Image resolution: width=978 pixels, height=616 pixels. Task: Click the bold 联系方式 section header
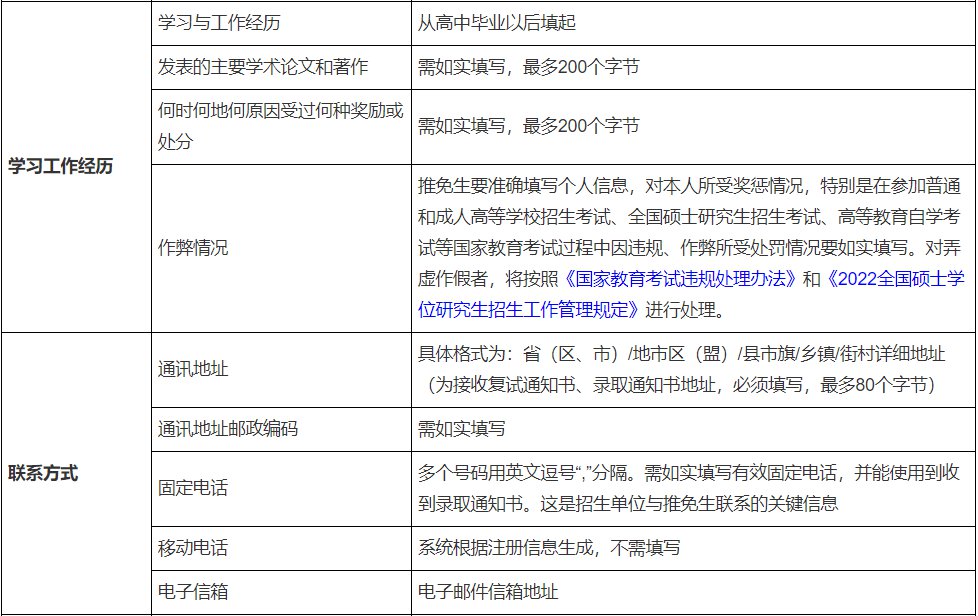coord(43,473)
